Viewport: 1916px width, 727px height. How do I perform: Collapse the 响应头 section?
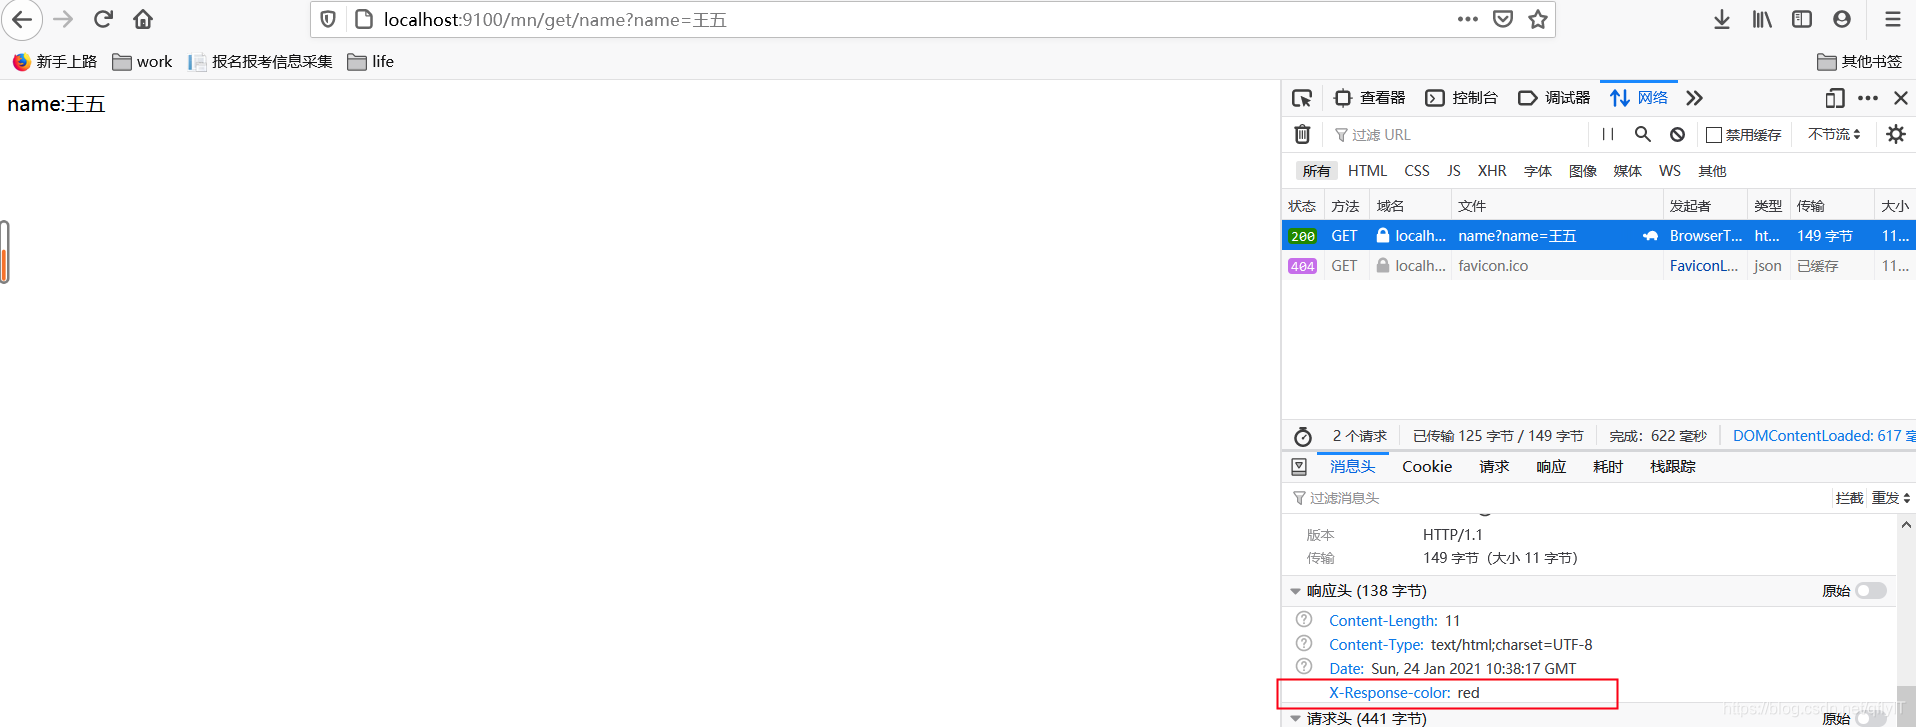(x=1296, y=591)
